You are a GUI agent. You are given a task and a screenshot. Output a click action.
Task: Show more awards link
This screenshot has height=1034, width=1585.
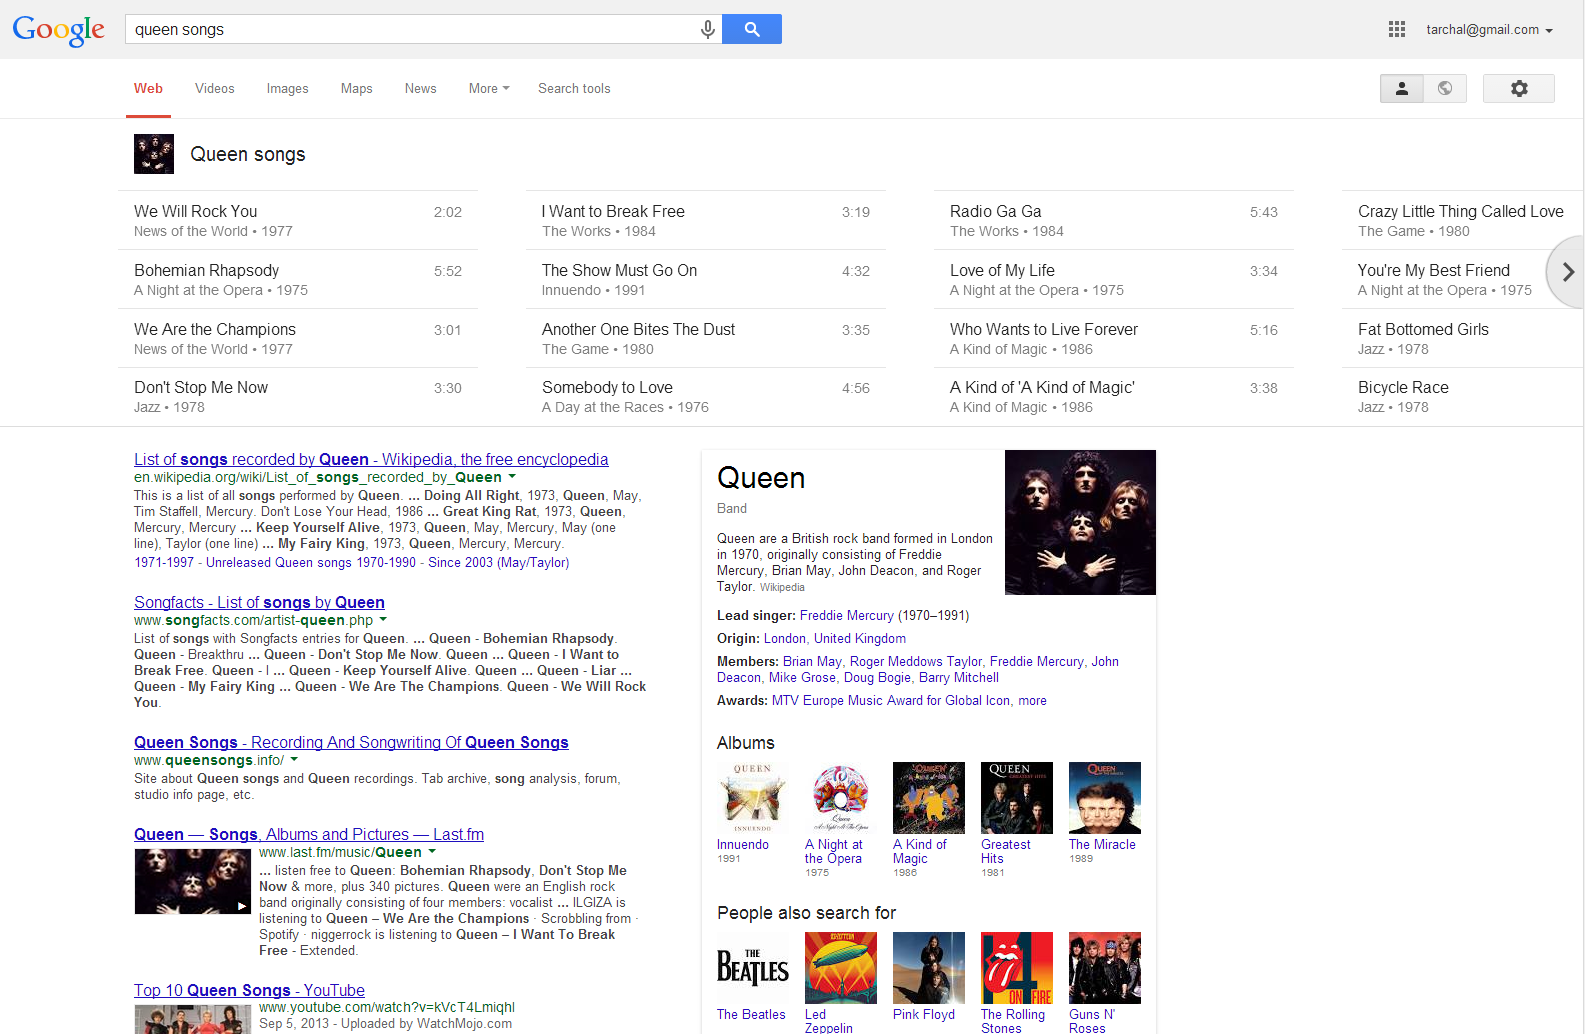point(1032,700)
